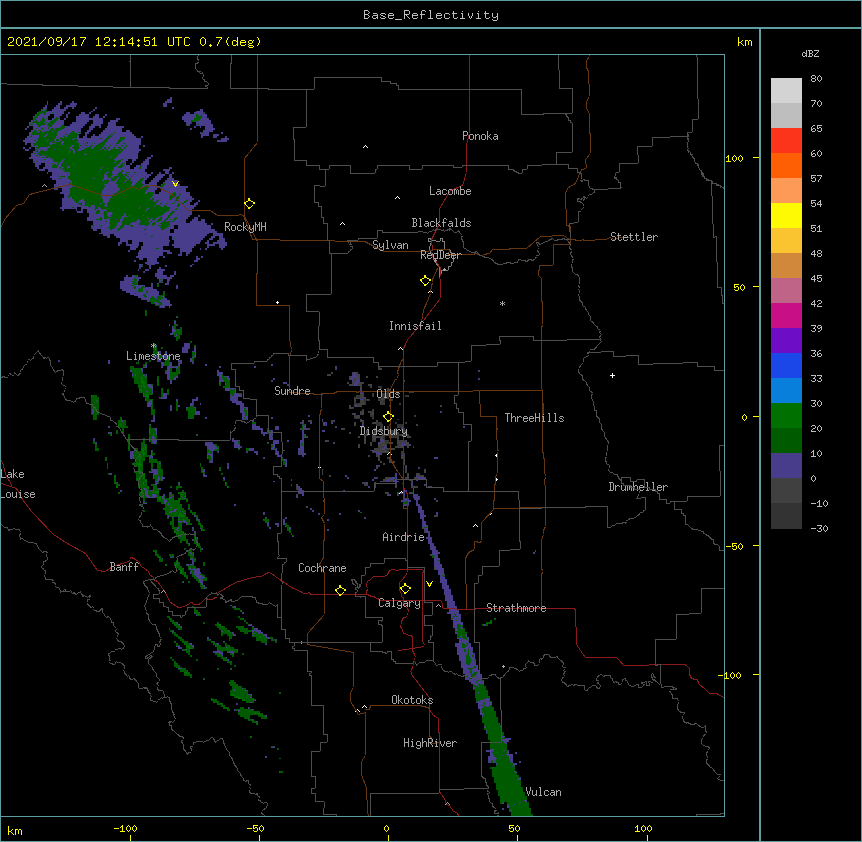
Task: Select the blue 33-36 dBZ legend swatch
Action: pos(786,365)
